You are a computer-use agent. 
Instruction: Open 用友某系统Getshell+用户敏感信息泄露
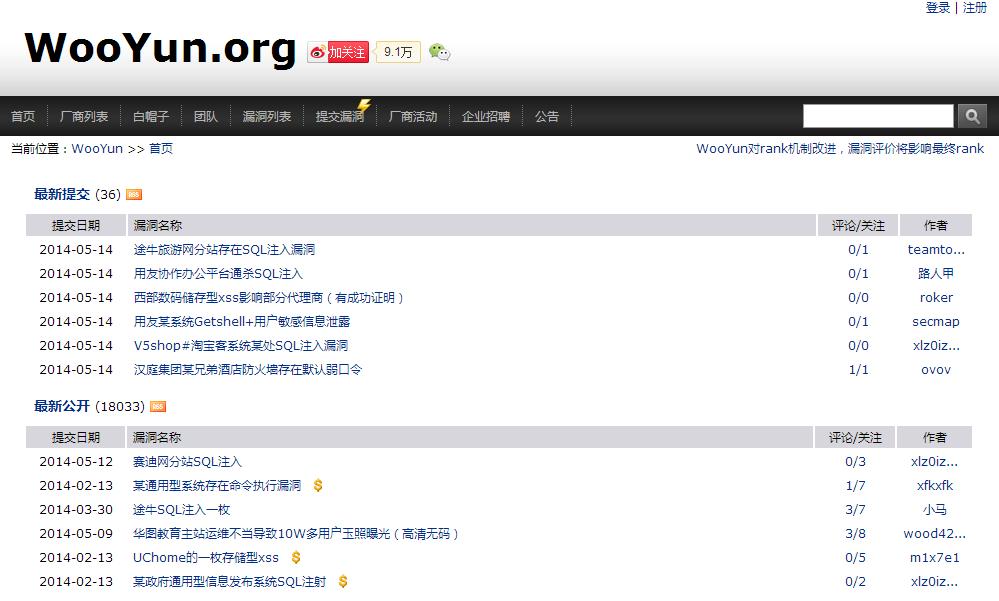point(241,322)
